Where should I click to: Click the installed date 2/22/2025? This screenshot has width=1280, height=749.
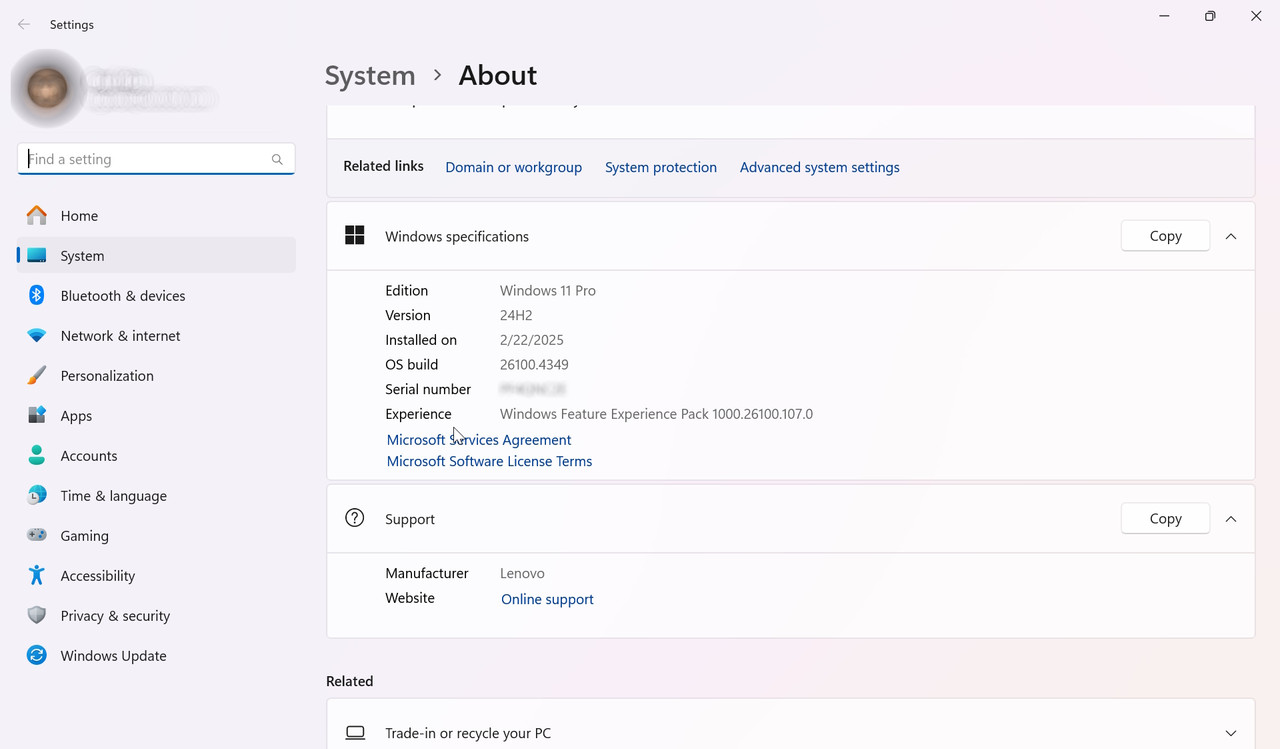[532, 340]
